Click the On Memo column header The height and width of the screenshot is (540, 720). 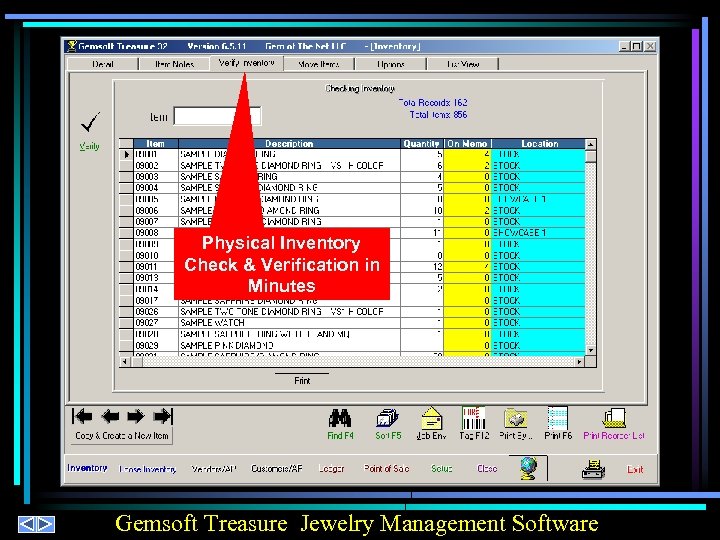(467, 144)
